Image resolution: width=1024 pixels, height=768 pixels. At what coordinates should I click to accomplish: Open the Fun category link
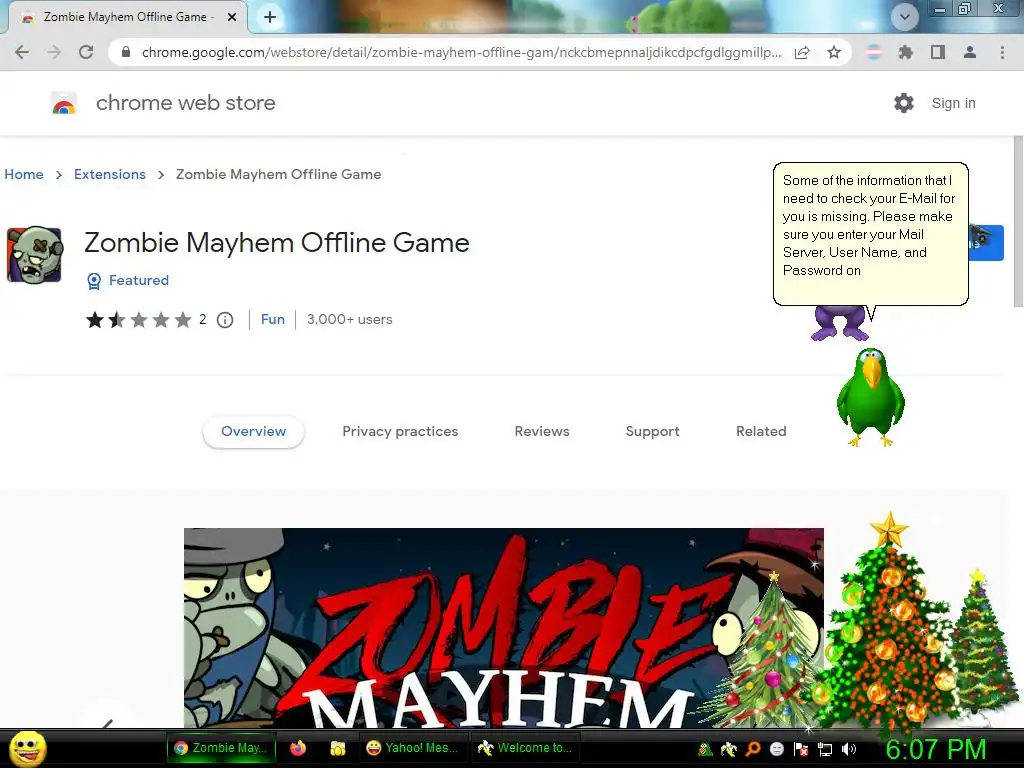272,319
